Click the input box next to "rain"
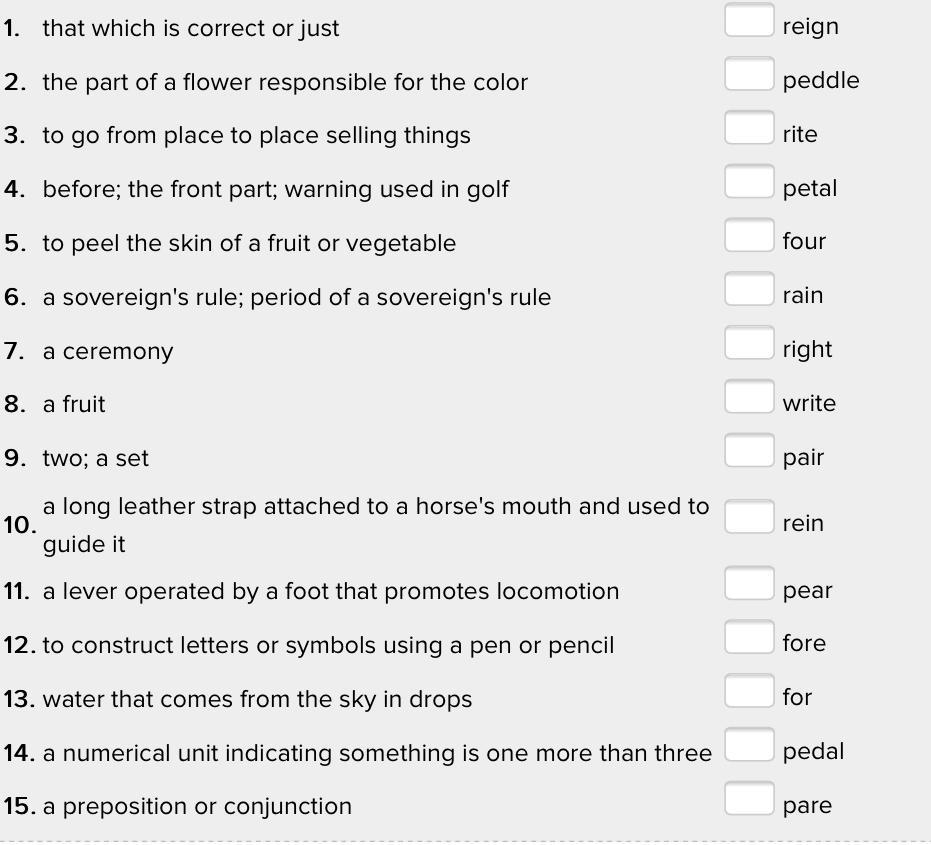 [x=749, y=290]
